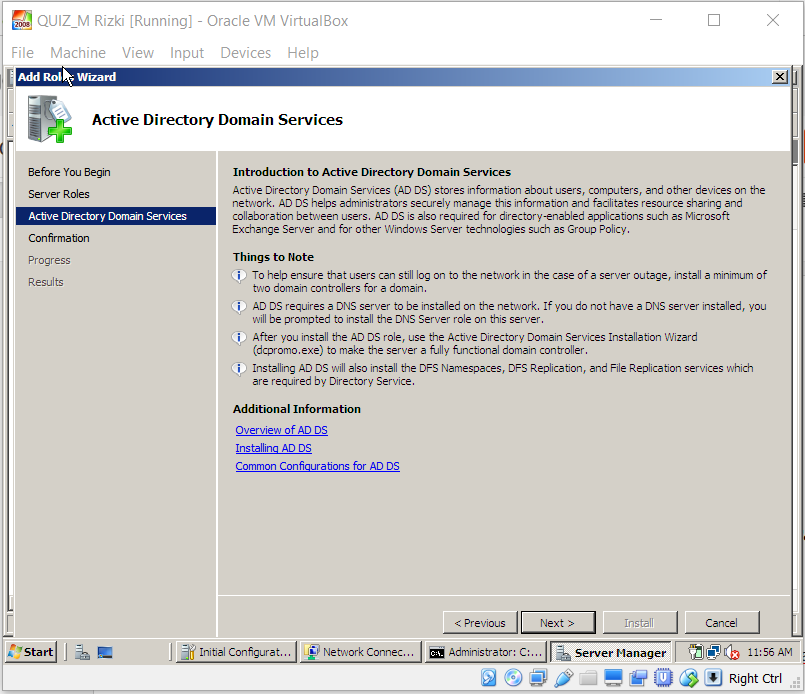Open the VirtualBox Machine menu

[78, 53]
